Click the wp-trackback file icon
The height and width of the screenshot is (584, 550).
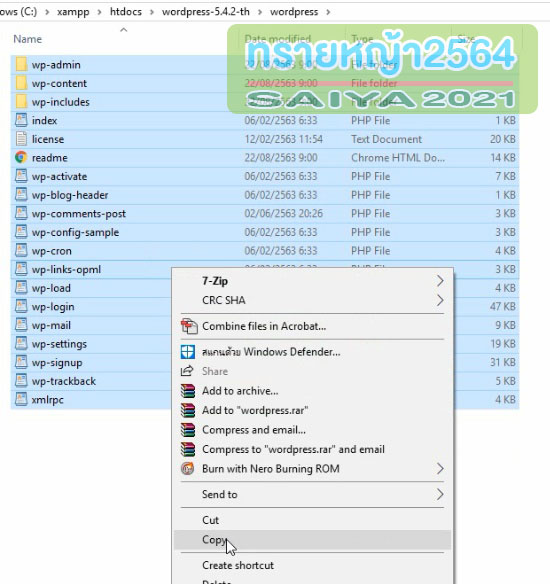pyautogui.click(x=21, y=381)
